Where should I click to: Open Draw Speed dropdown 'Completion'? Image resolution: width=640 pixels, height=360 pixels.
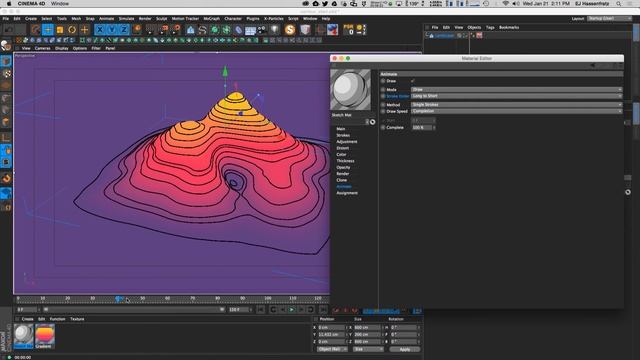pyautogui.click(x=516, y=111)
